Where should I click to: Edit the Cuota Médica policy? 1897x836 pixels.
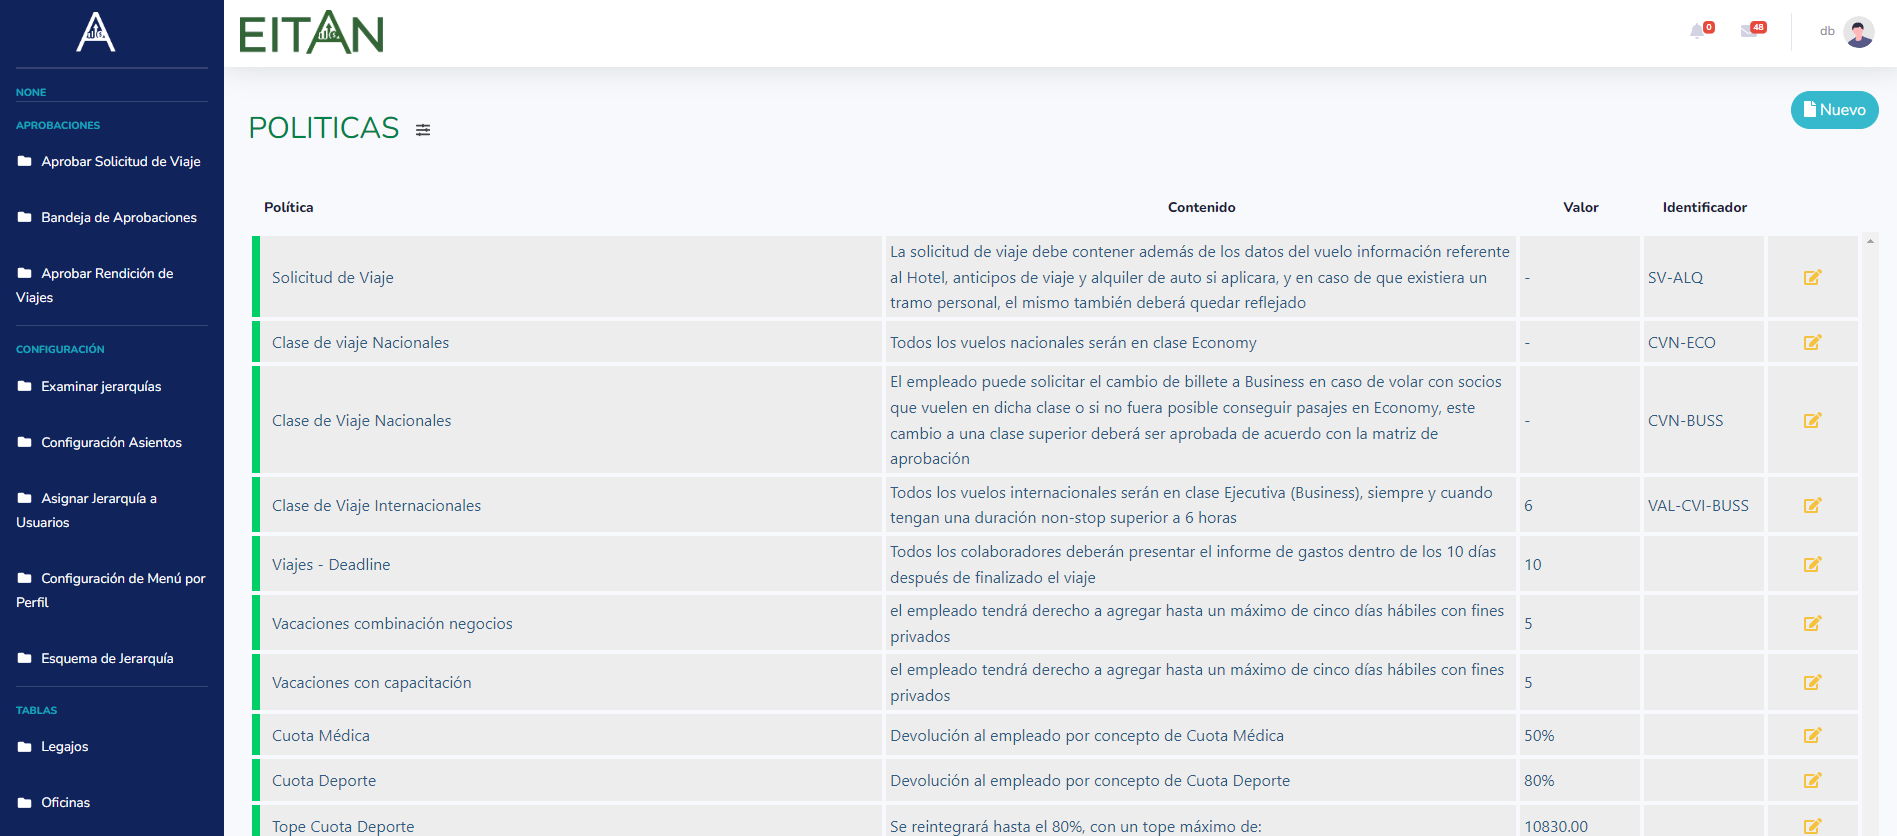click(x=1812, y=736)
